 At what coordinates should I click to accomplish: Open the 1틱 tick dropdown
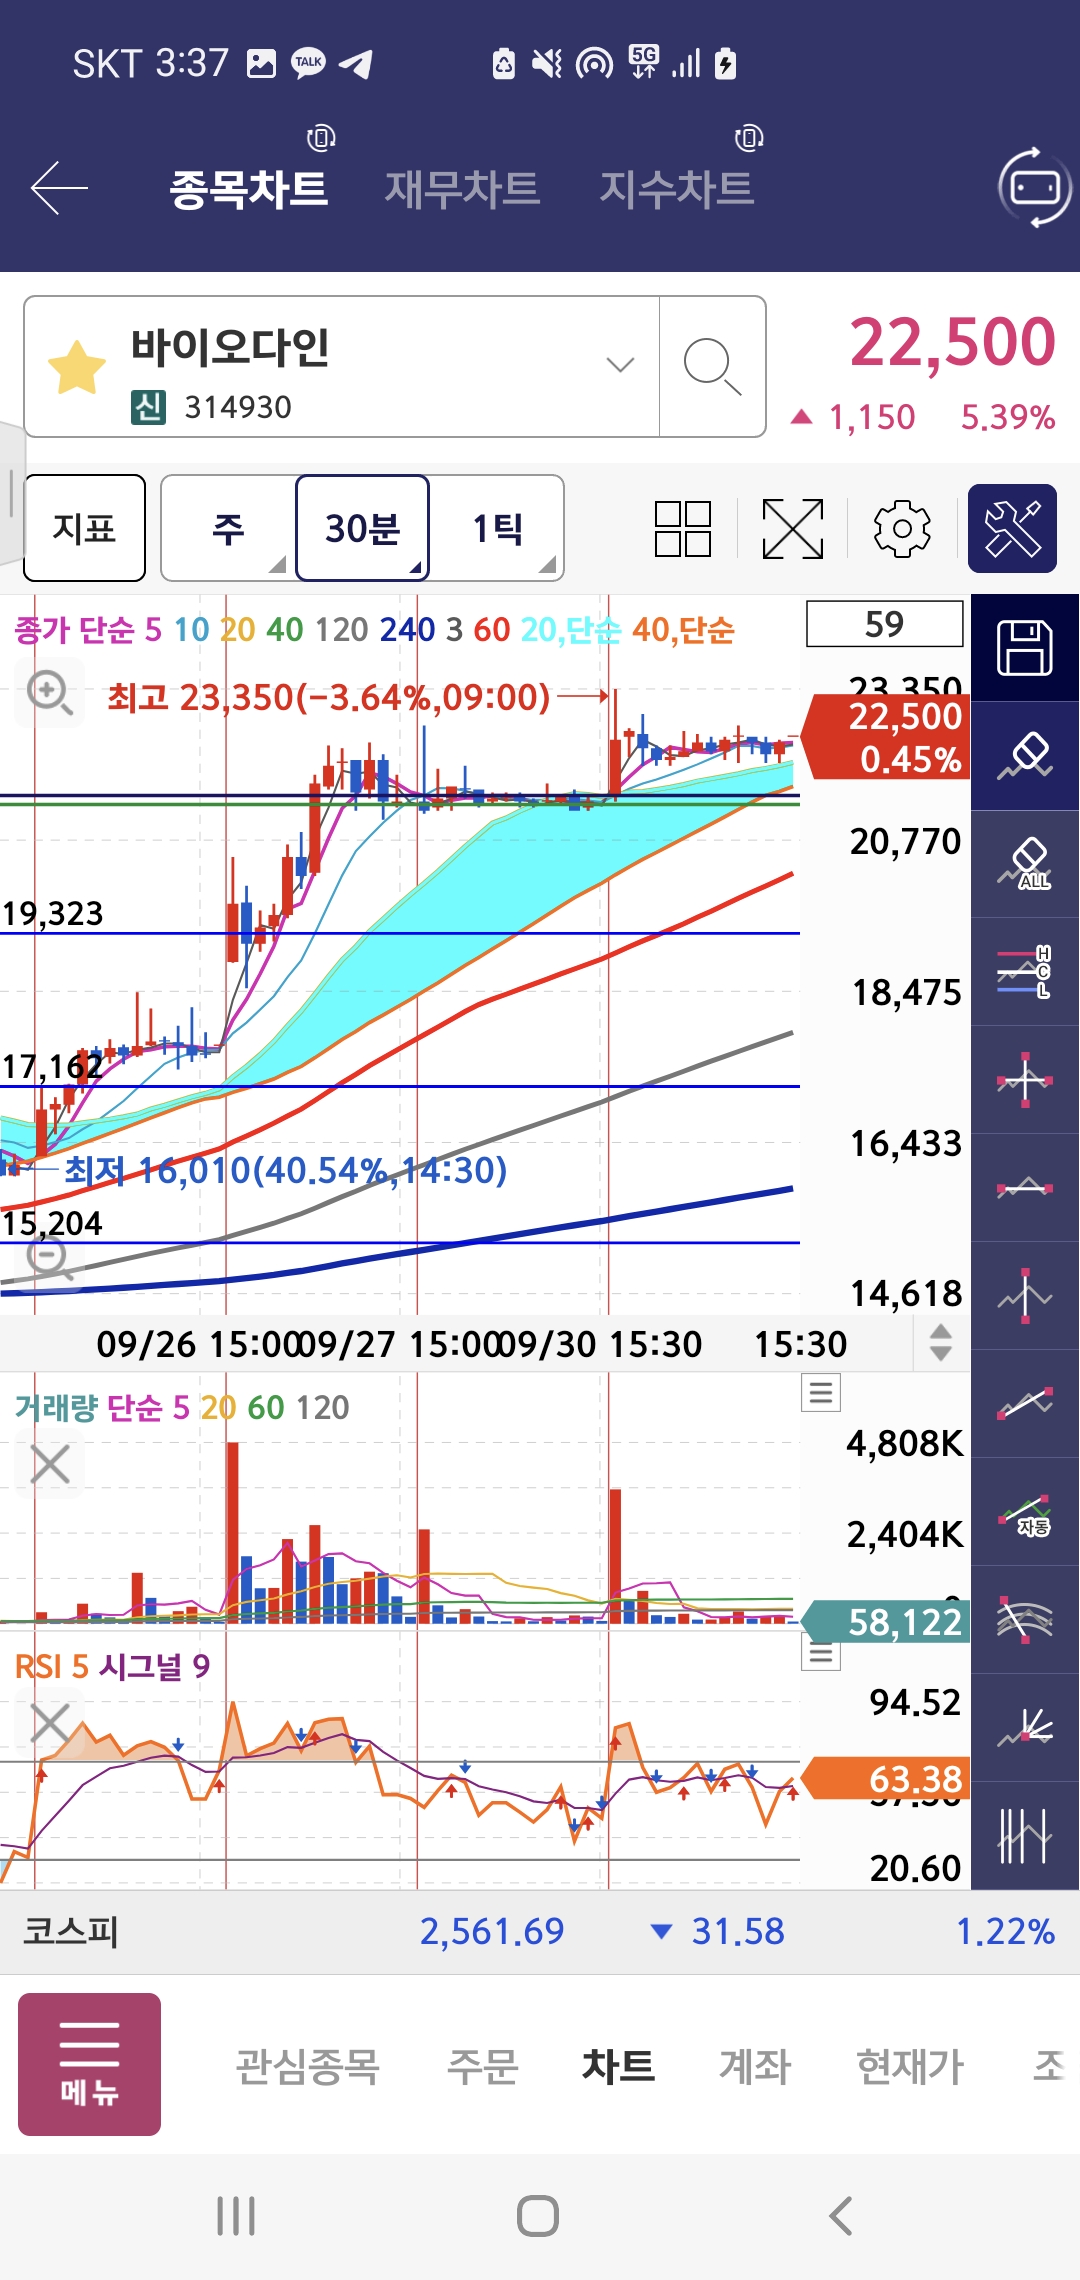tap(497, 528)
